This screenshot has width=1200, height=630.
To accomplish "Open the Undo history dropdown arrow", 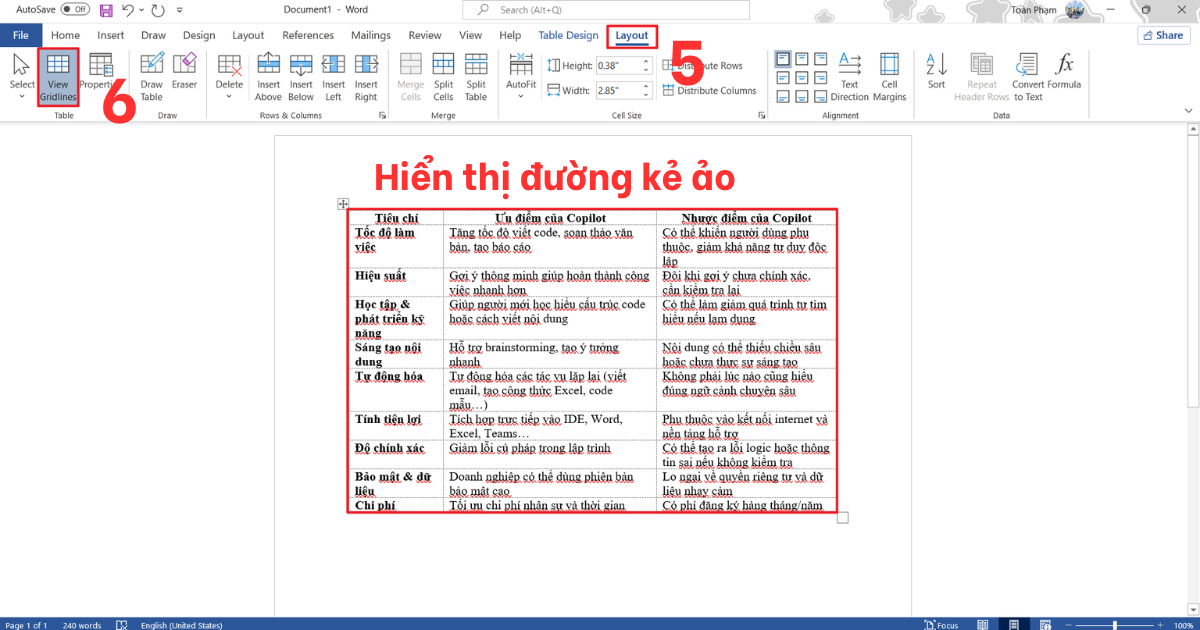I will pyautogui.click(x=141, y=9).
